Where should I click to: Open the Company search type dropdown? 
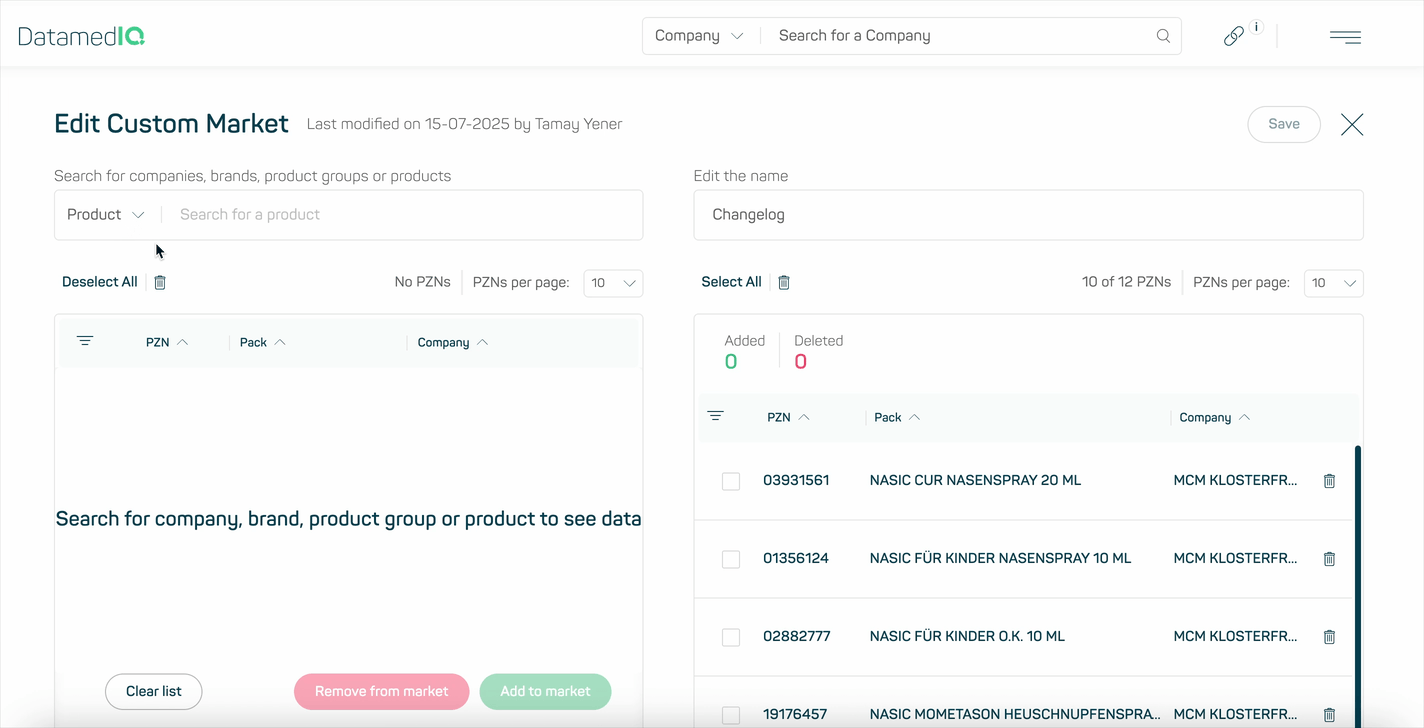click(x=699, y=35)
